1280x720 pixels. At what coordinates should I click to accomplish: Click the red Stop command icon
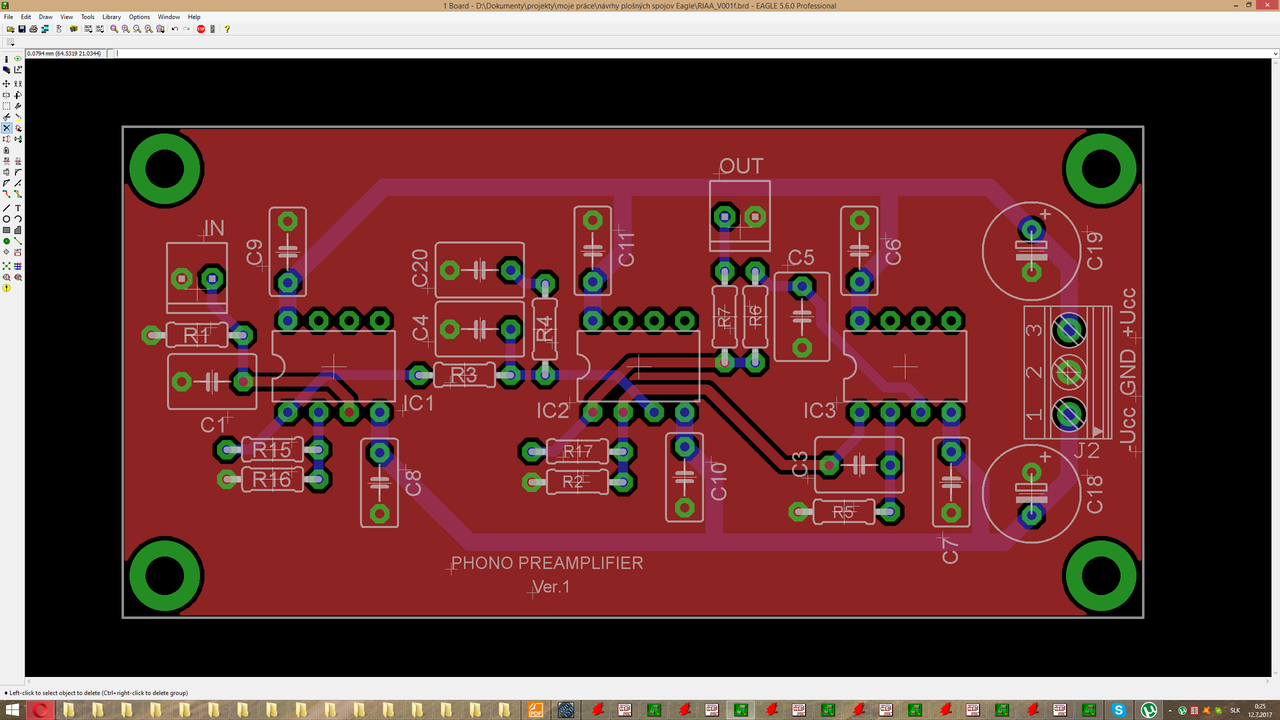[201, 29]
